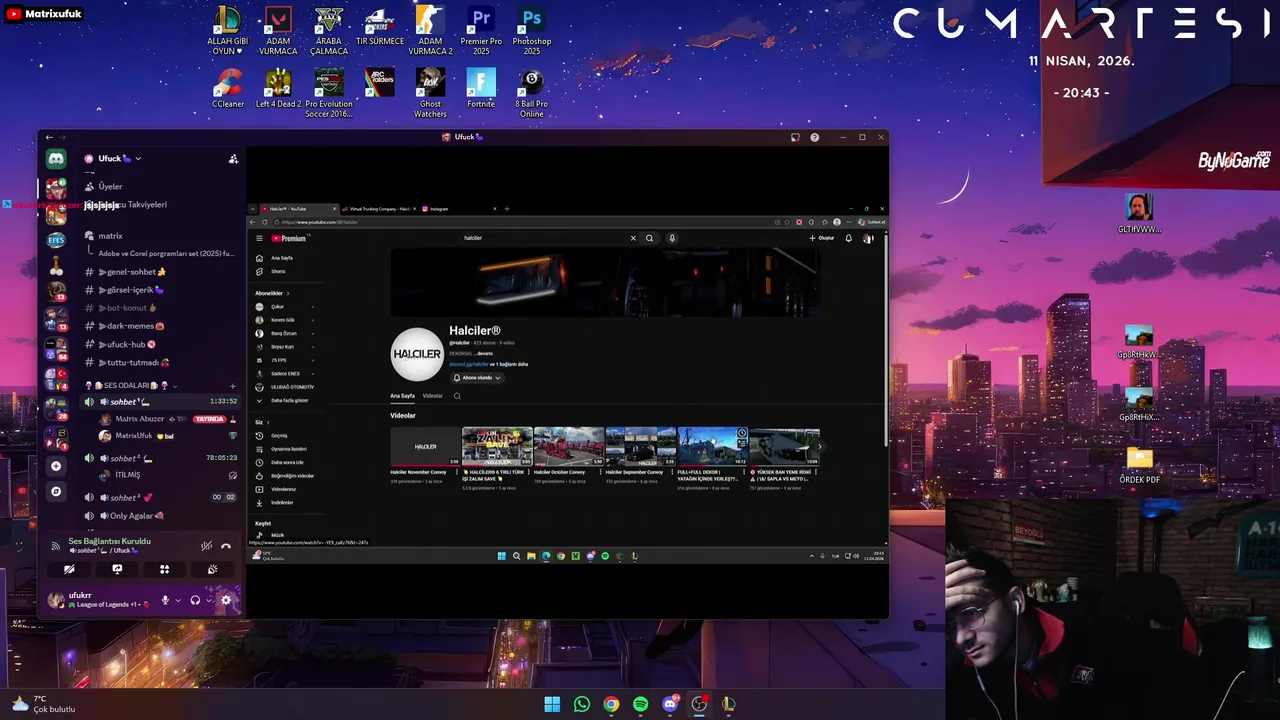
Task: Start an activity from the voice panel
Action: (164, 569)
